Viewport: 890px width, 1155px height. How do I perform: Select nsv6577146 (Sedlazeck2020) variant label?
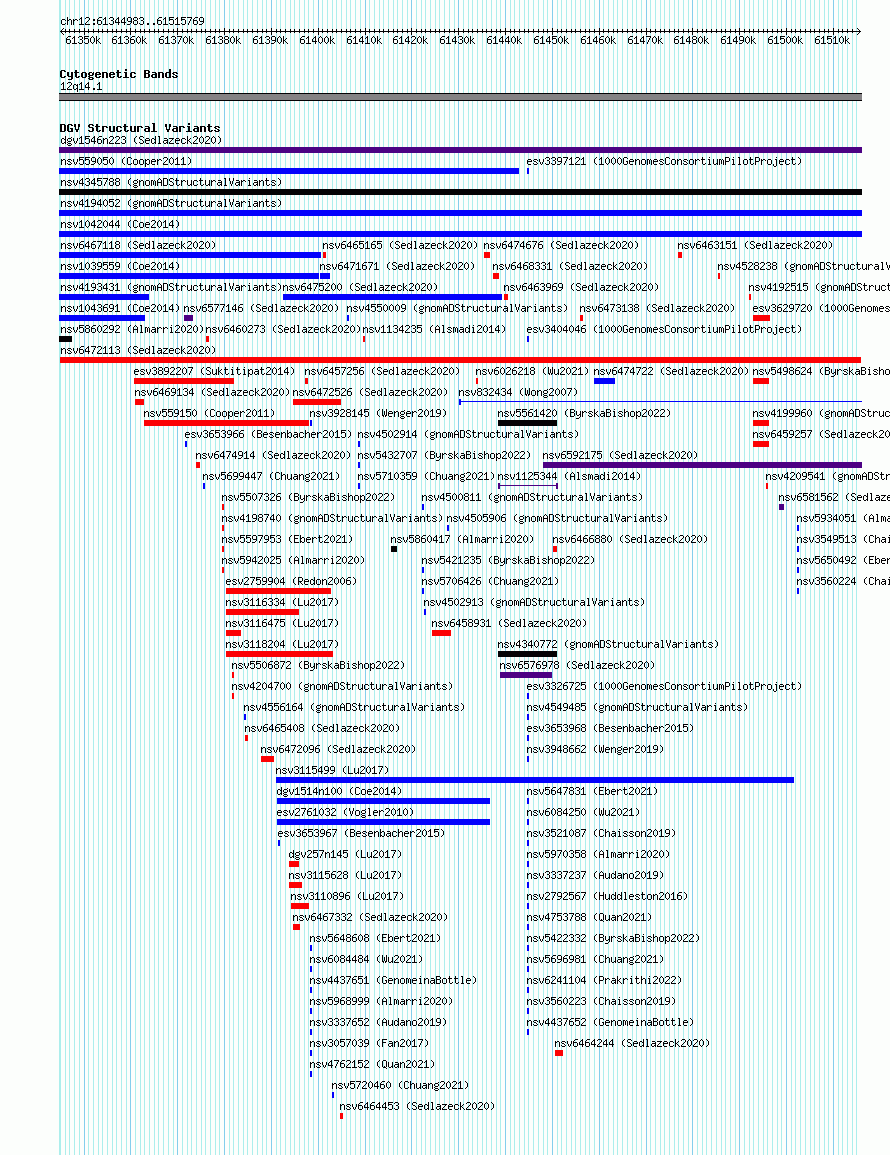261,308
